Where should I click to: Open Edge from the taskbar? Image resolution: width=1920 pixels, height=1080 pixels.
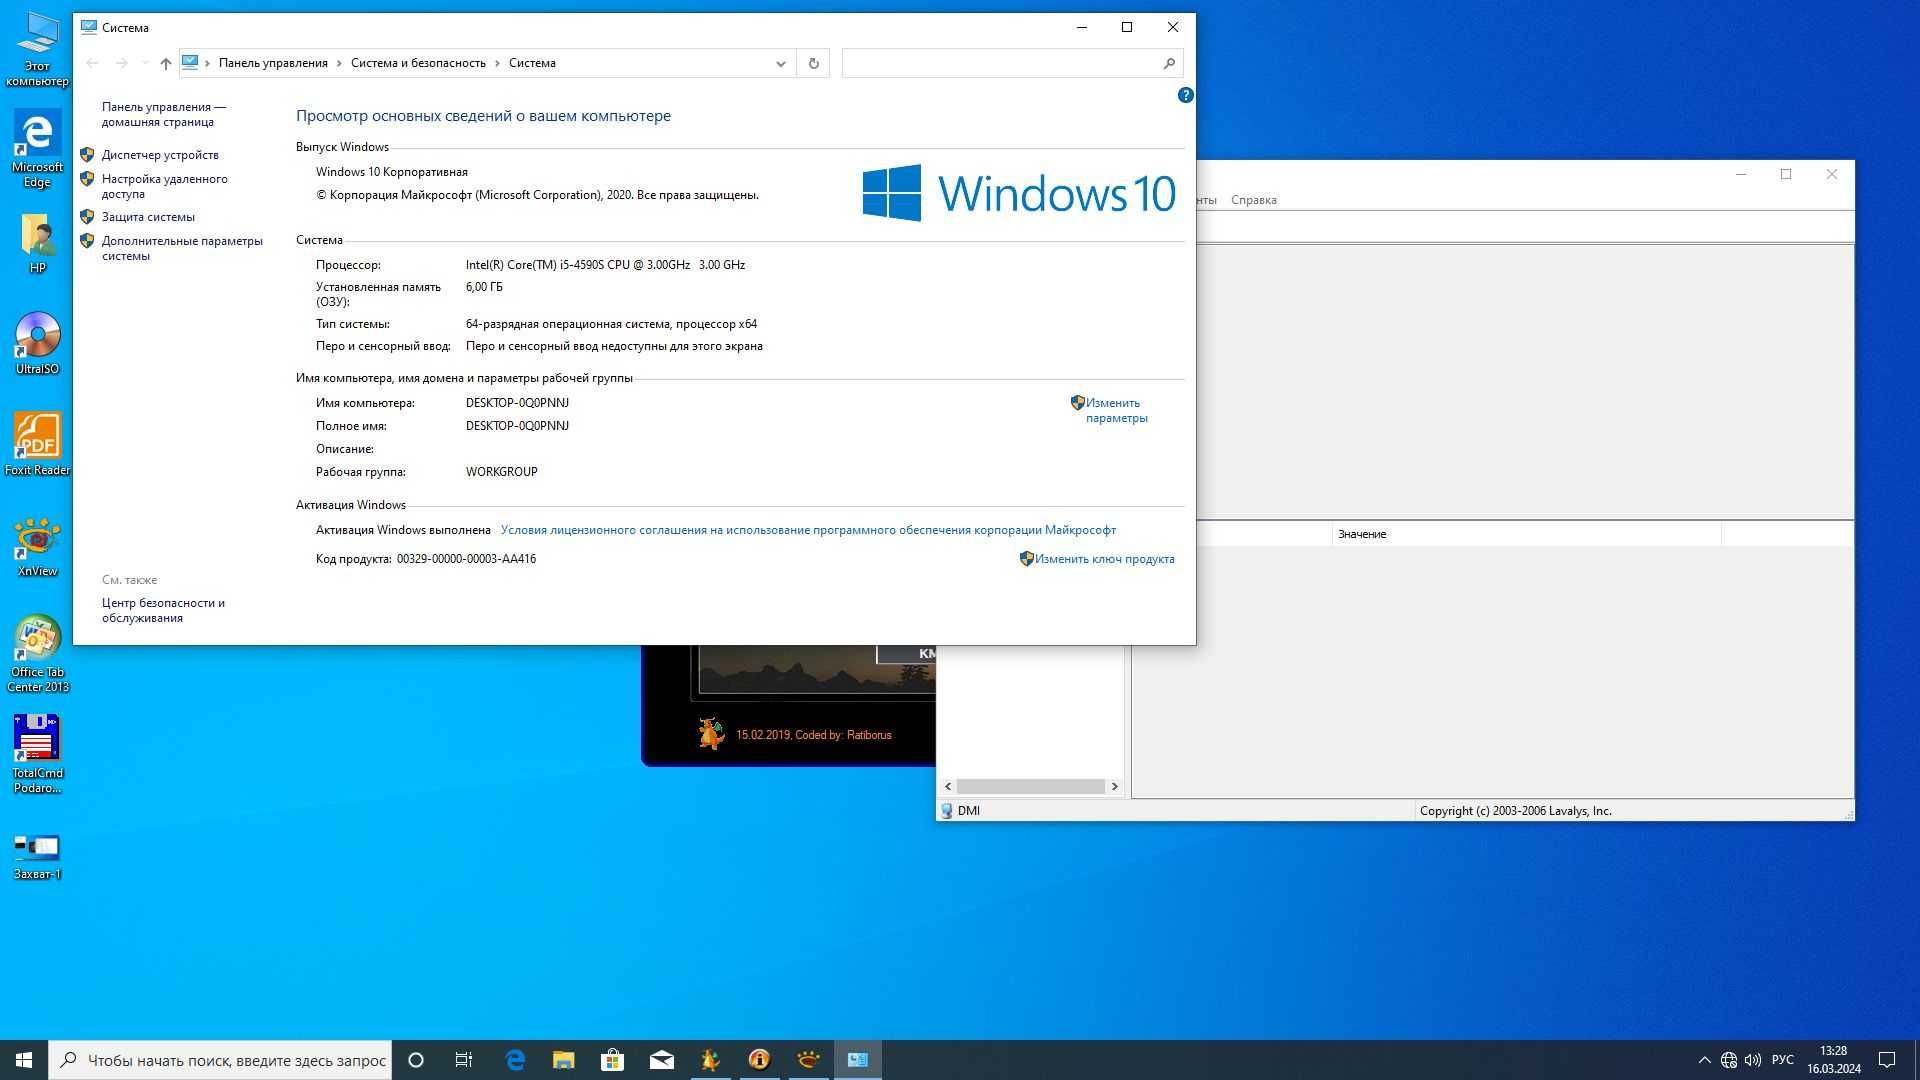(x=515, y=1060)
